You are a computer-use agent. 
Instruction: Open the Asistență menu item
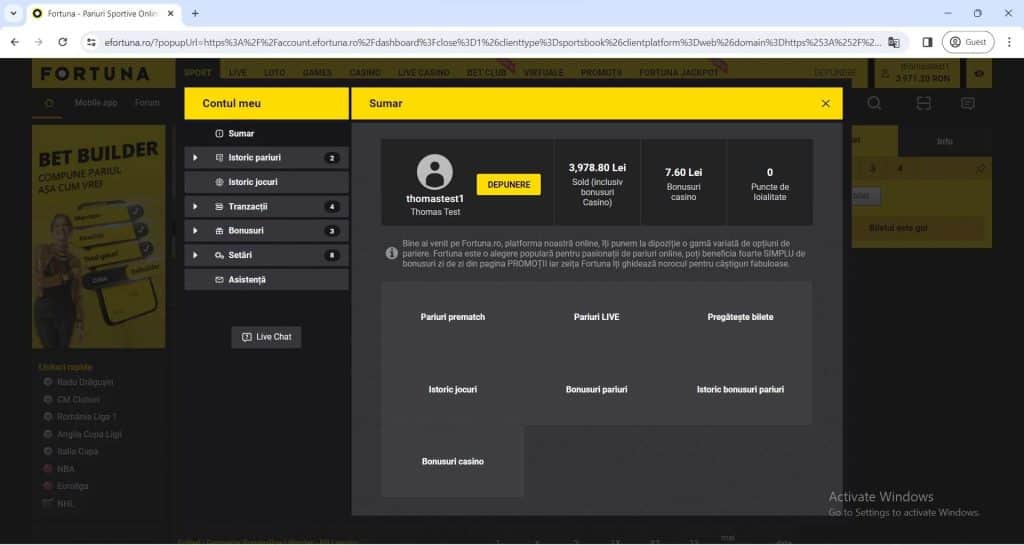coord(266,279)
